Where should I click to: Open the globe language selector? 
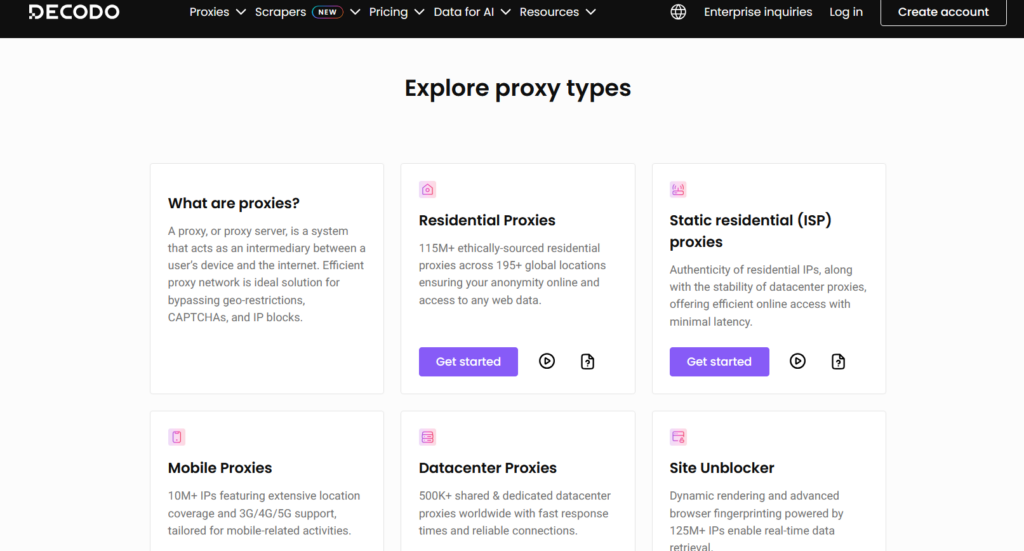coord(679,12)
